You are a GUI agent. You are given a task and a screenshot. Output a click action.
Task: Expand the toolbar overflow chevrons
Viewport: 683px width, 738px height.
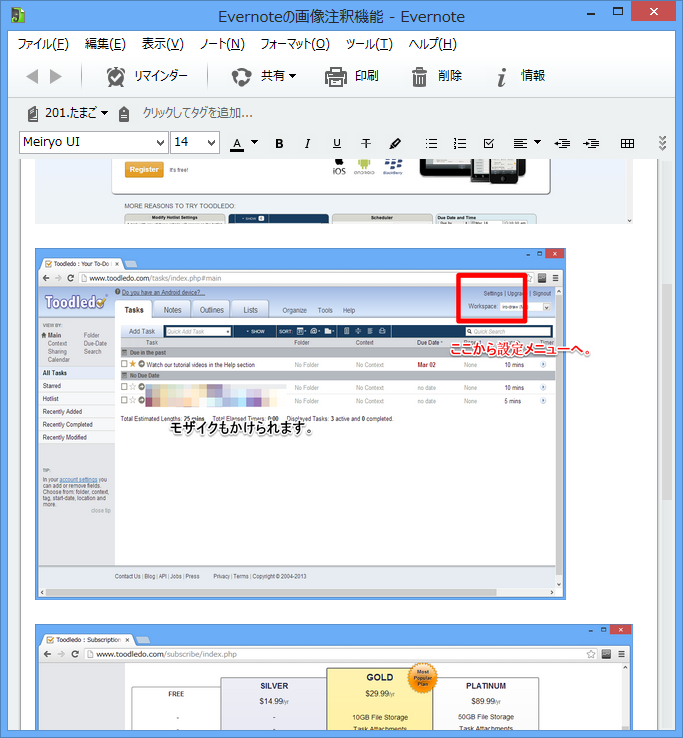pyautogui.click(x=662, y=143)
